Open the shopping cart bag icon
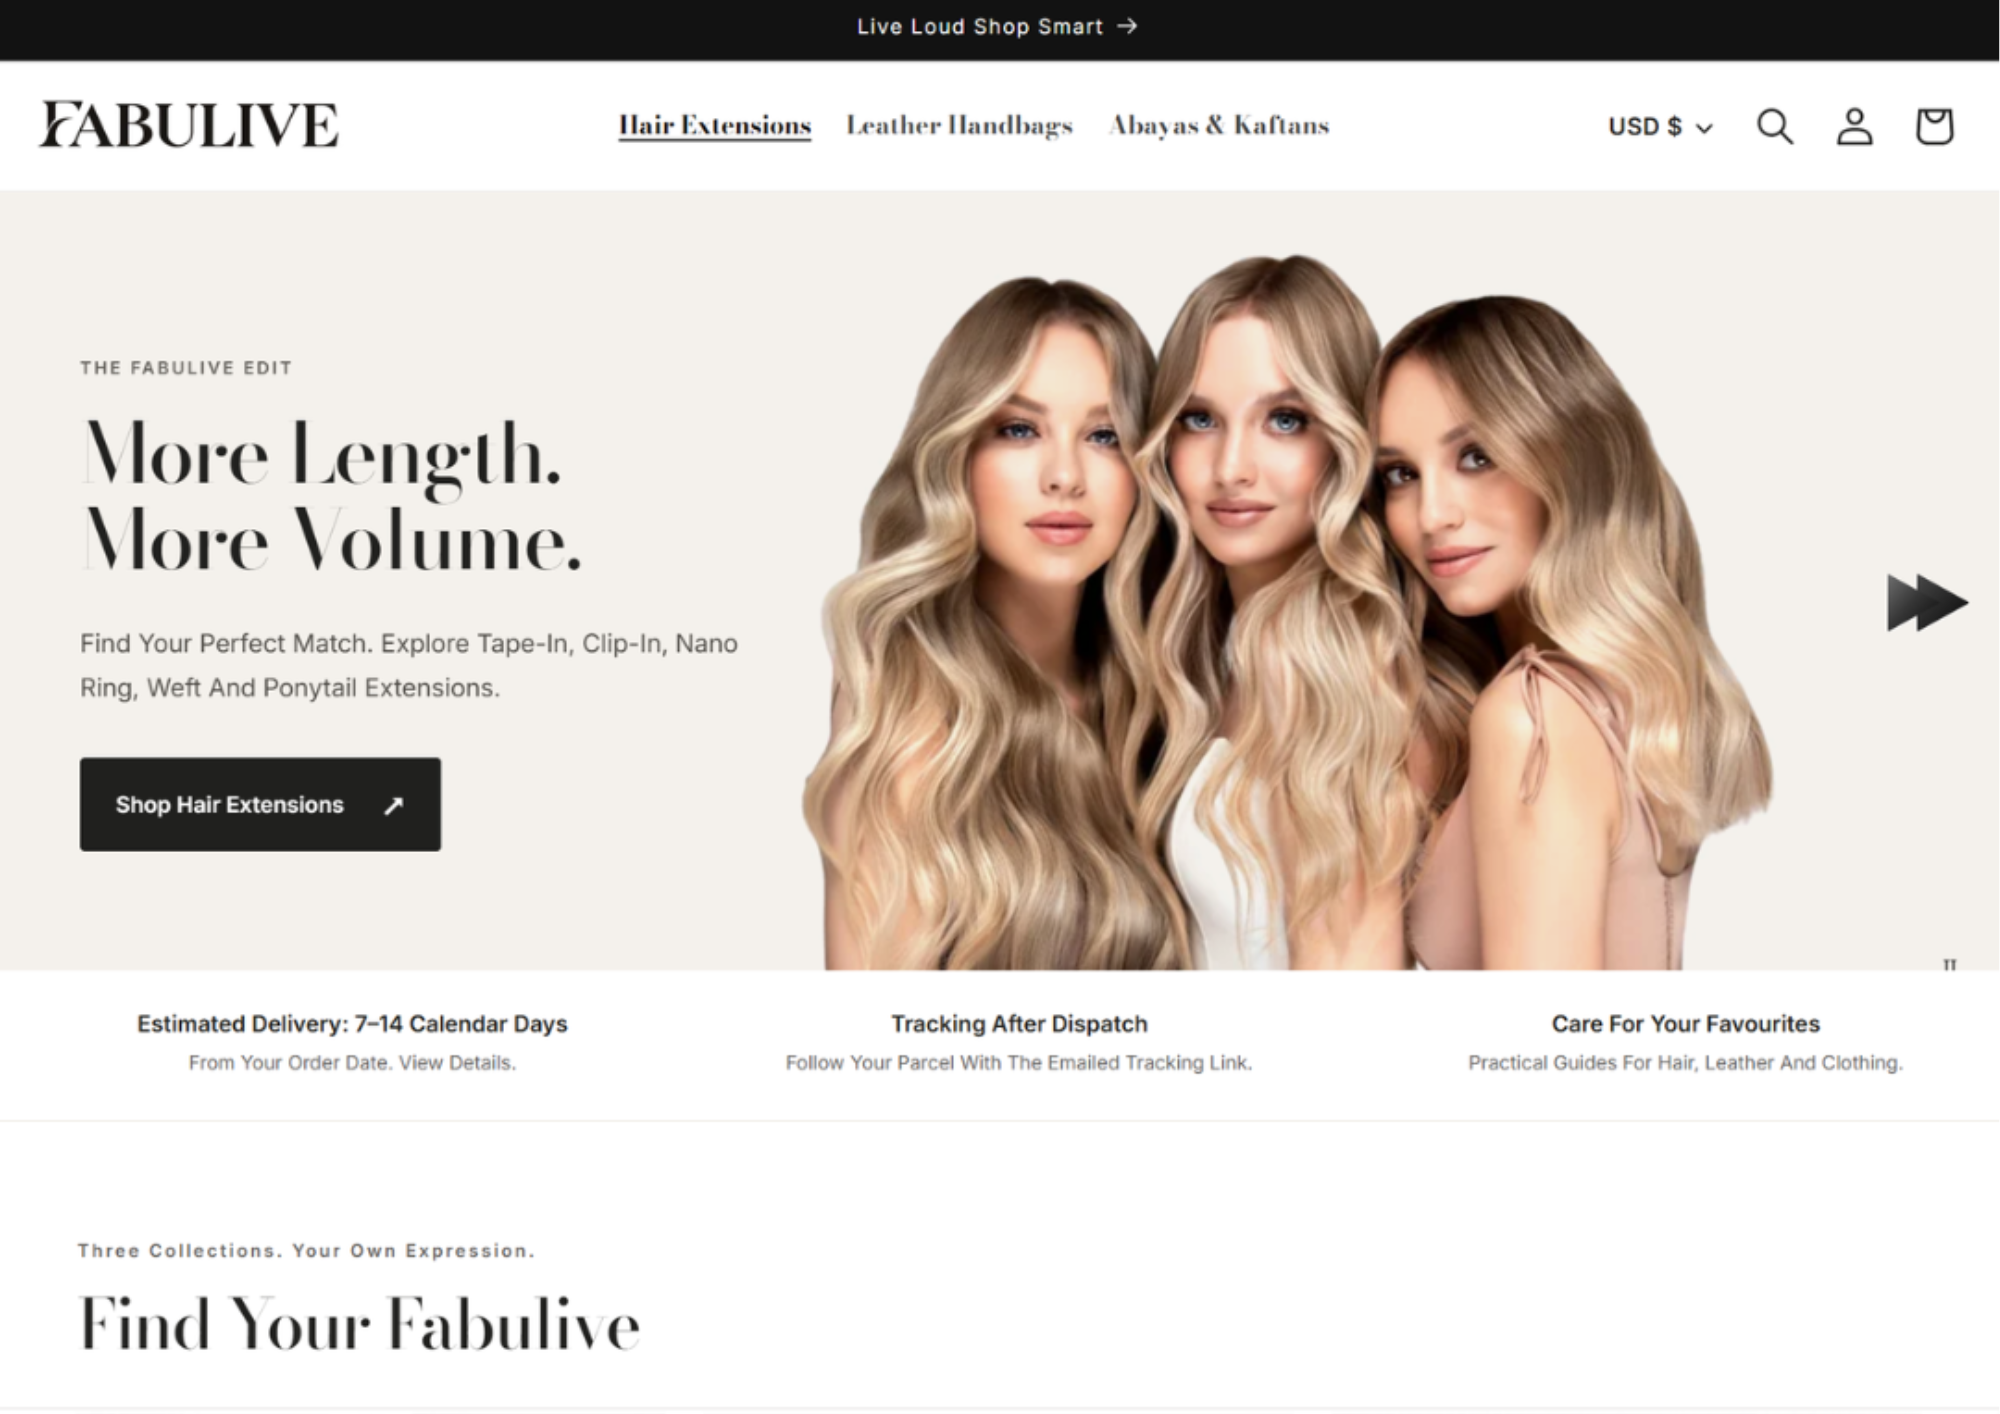 click(x=1934, y=126)
